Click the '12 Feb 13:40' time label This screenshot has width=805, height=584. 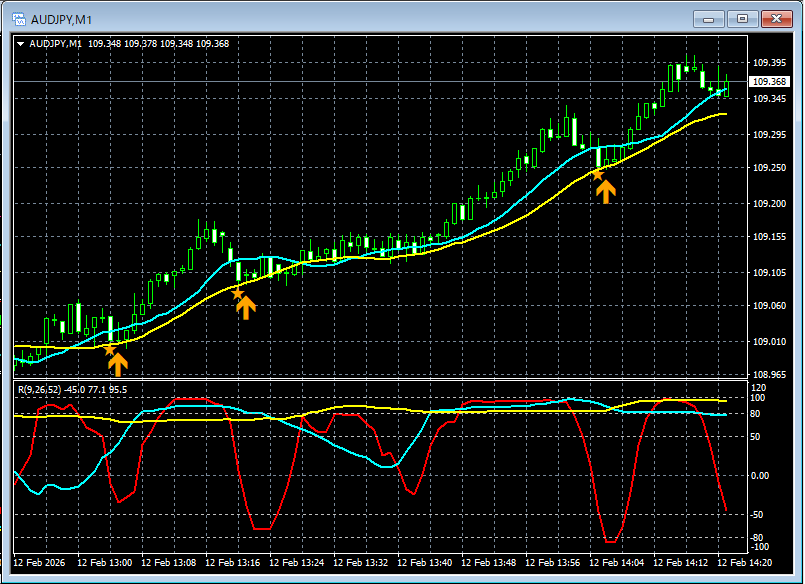pos(425,562)
